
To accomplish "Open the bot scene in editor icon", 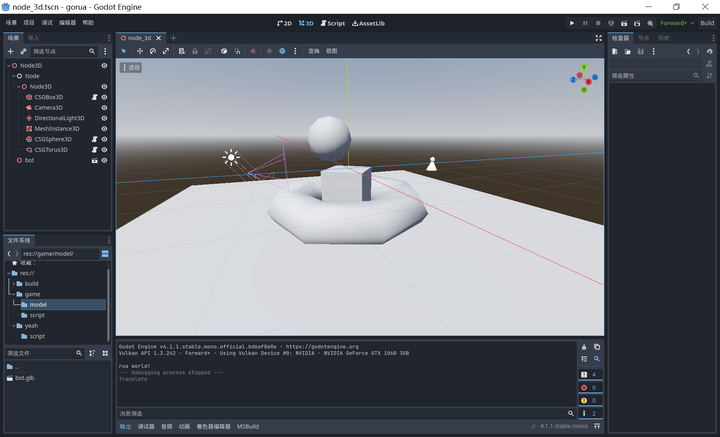I will coord(94,160).
